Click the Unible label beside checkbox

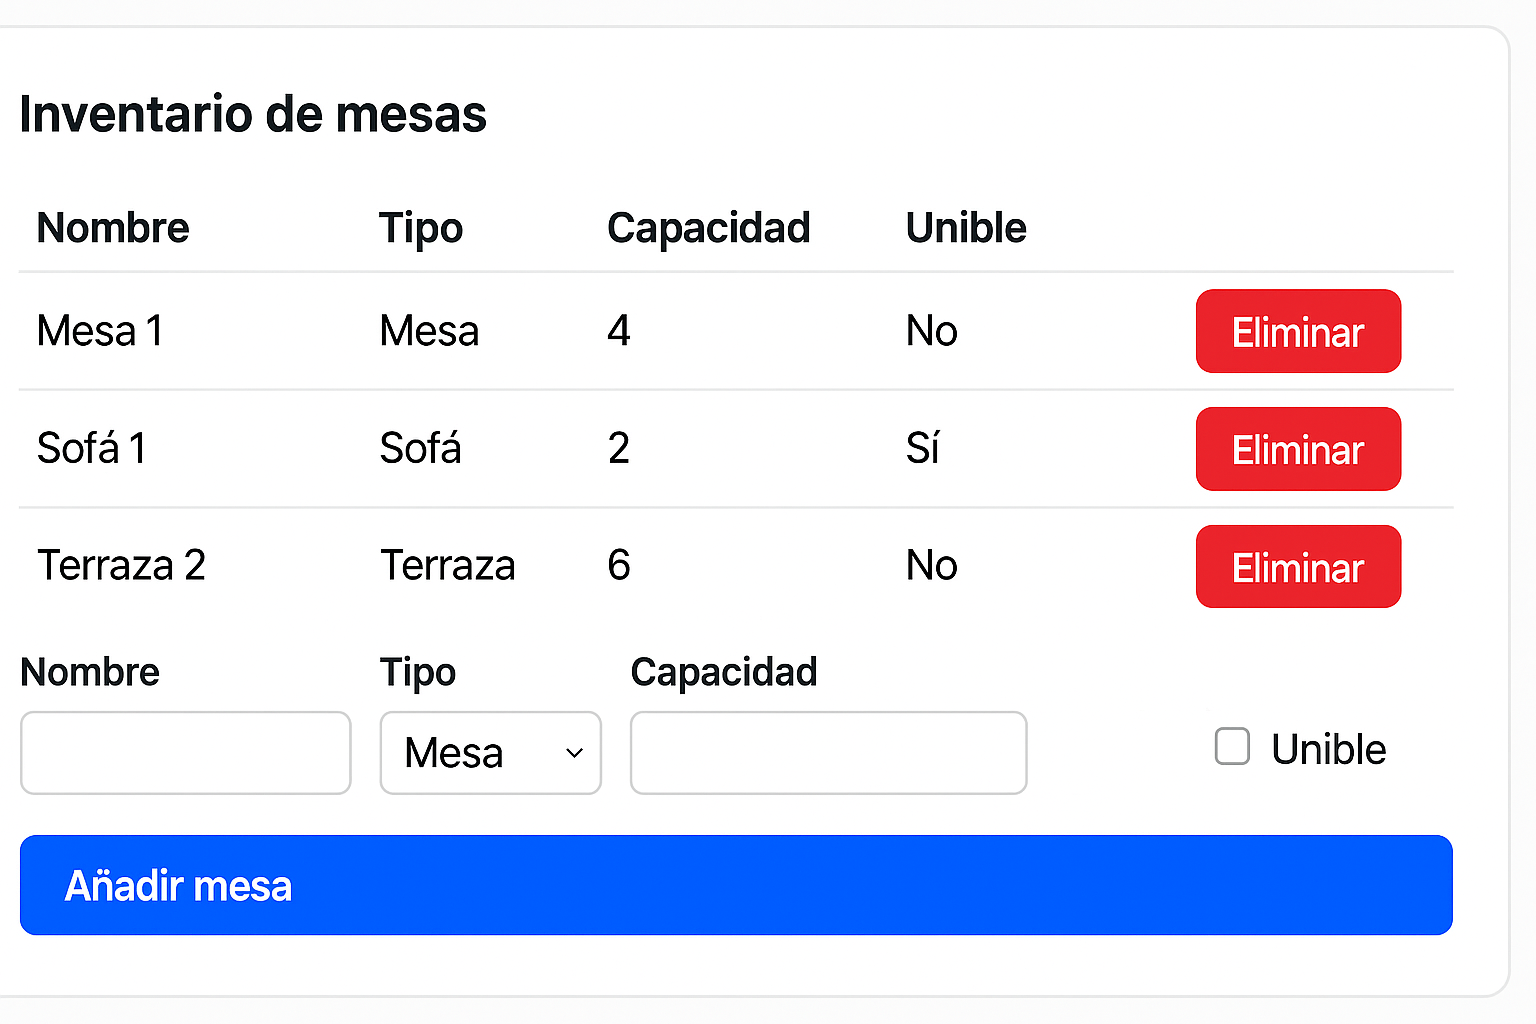pyautogui.click(x=1328, y=749)
